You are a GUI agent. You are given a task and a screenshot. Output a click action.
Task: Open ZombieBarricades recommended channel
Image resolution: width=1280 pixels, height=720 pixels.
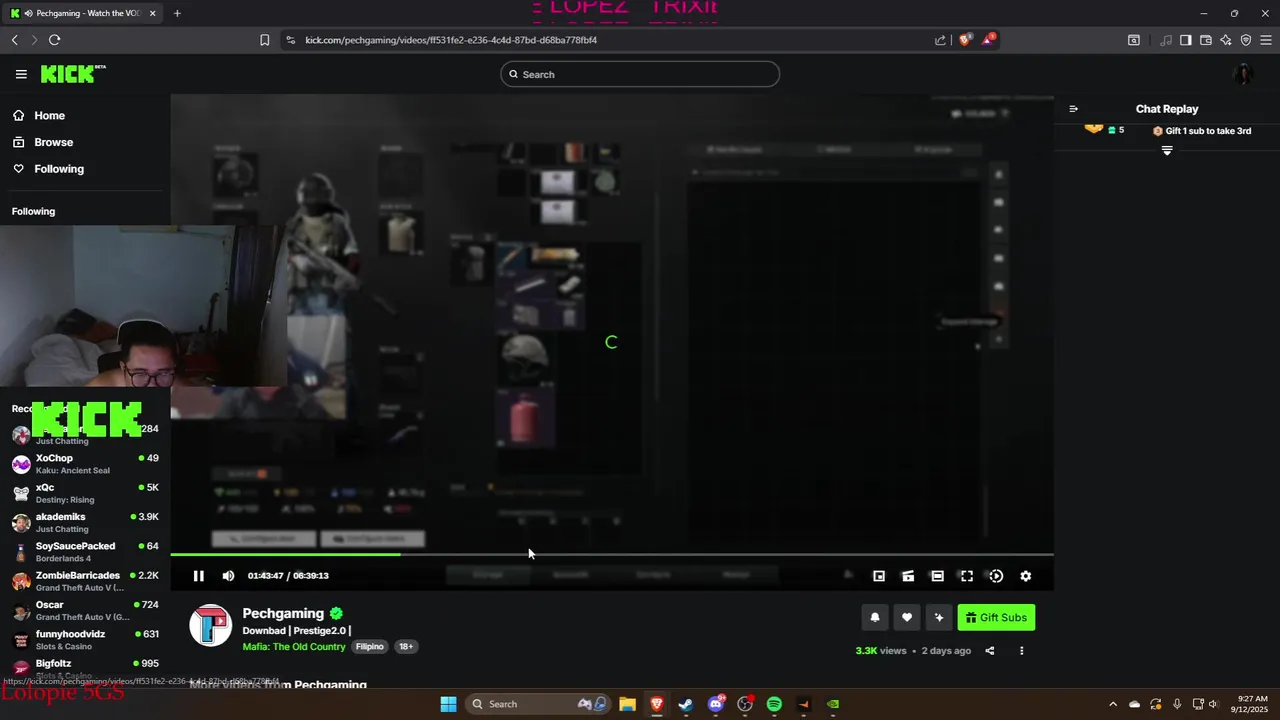click(x=85, y=581)
